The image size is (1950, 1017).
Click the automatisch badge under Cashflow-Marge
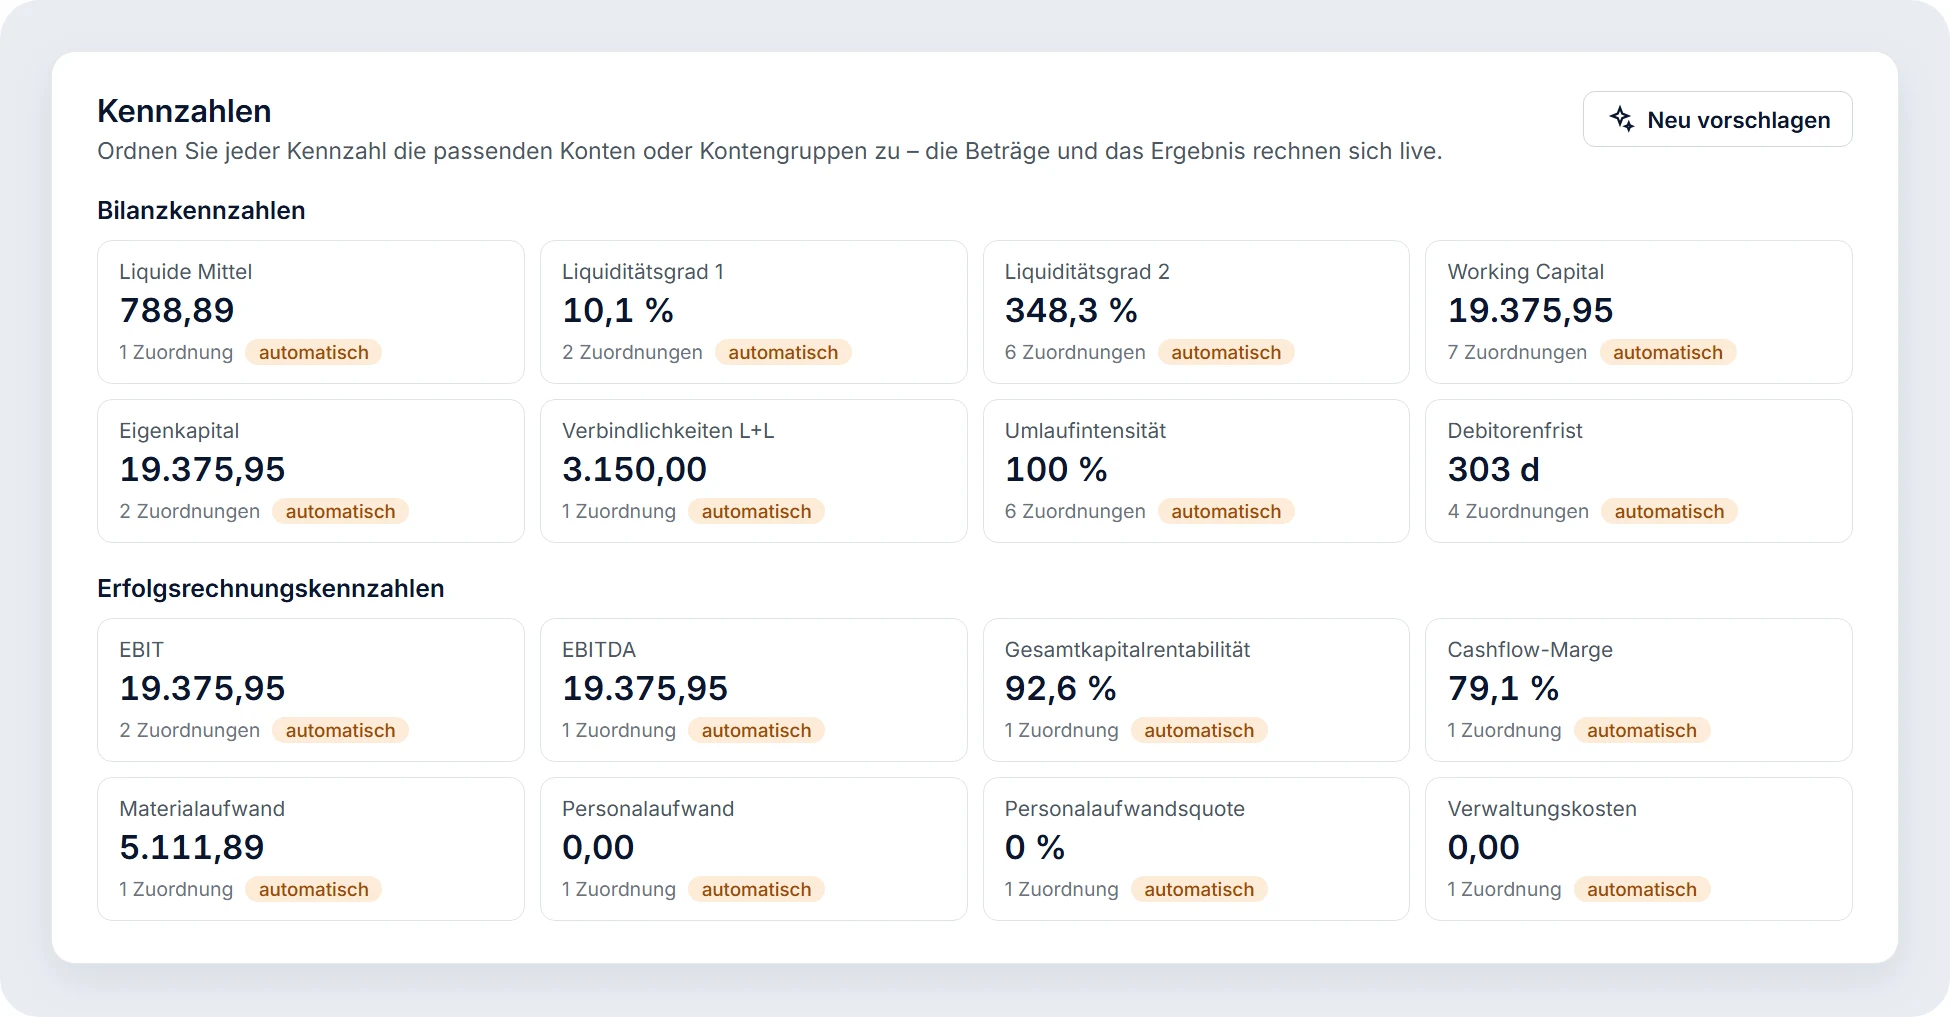tap(1642, 730)
